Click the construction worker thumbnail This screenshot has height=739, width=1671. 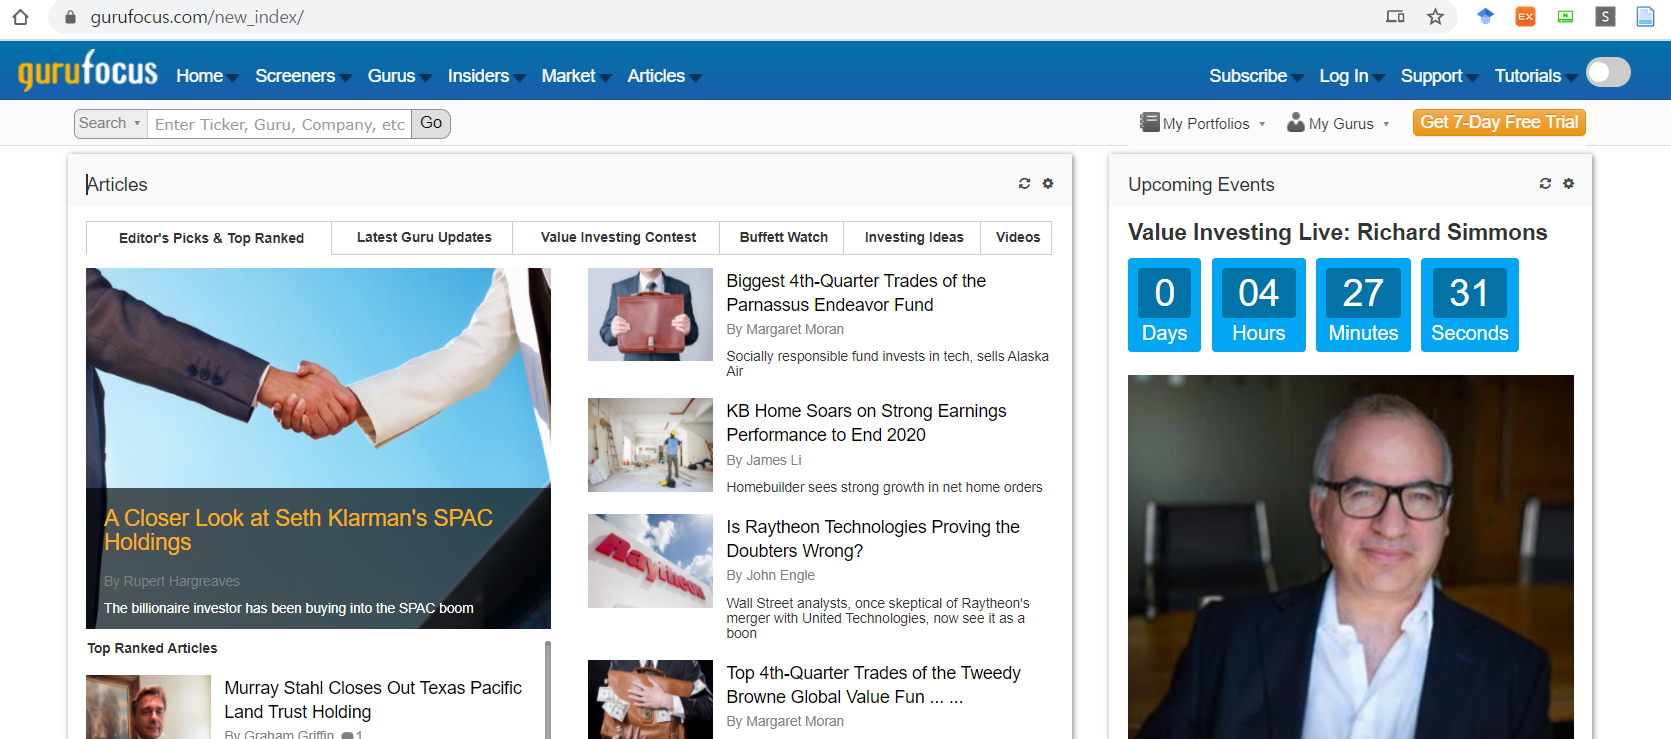pos(650,445)
